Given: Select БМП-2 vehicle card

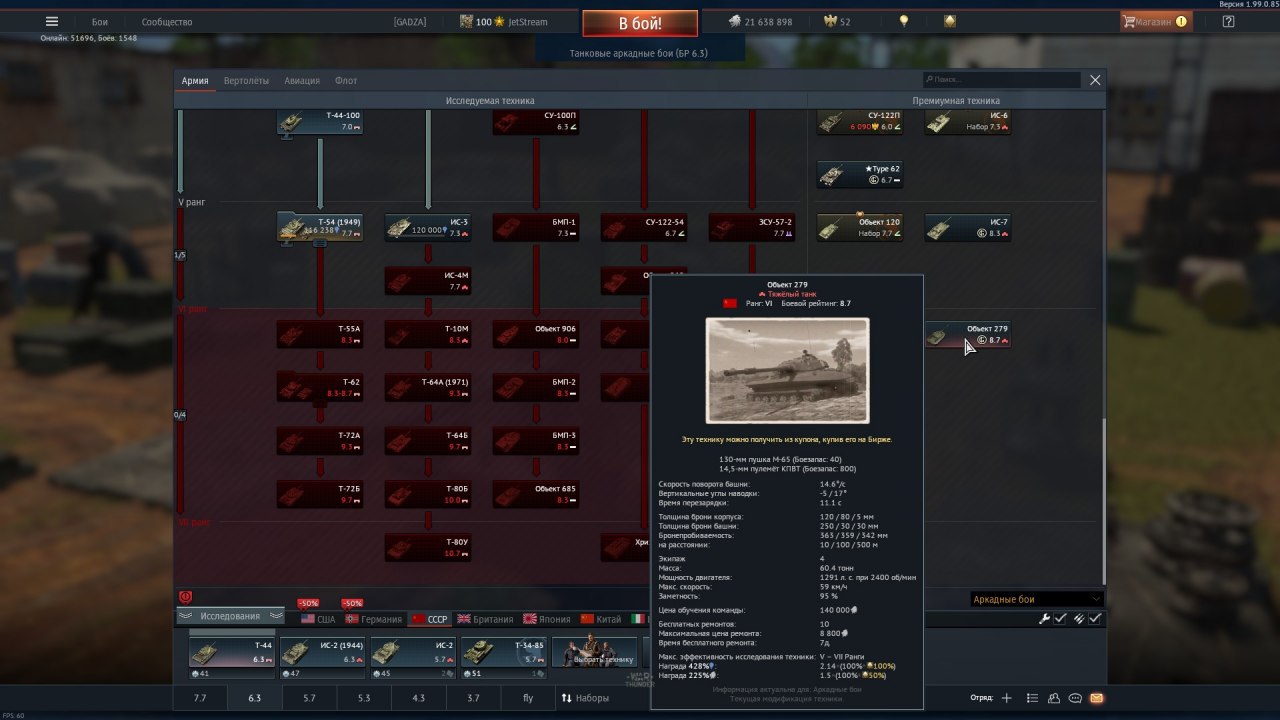Looking at the screenshot, I should [536, 388].
